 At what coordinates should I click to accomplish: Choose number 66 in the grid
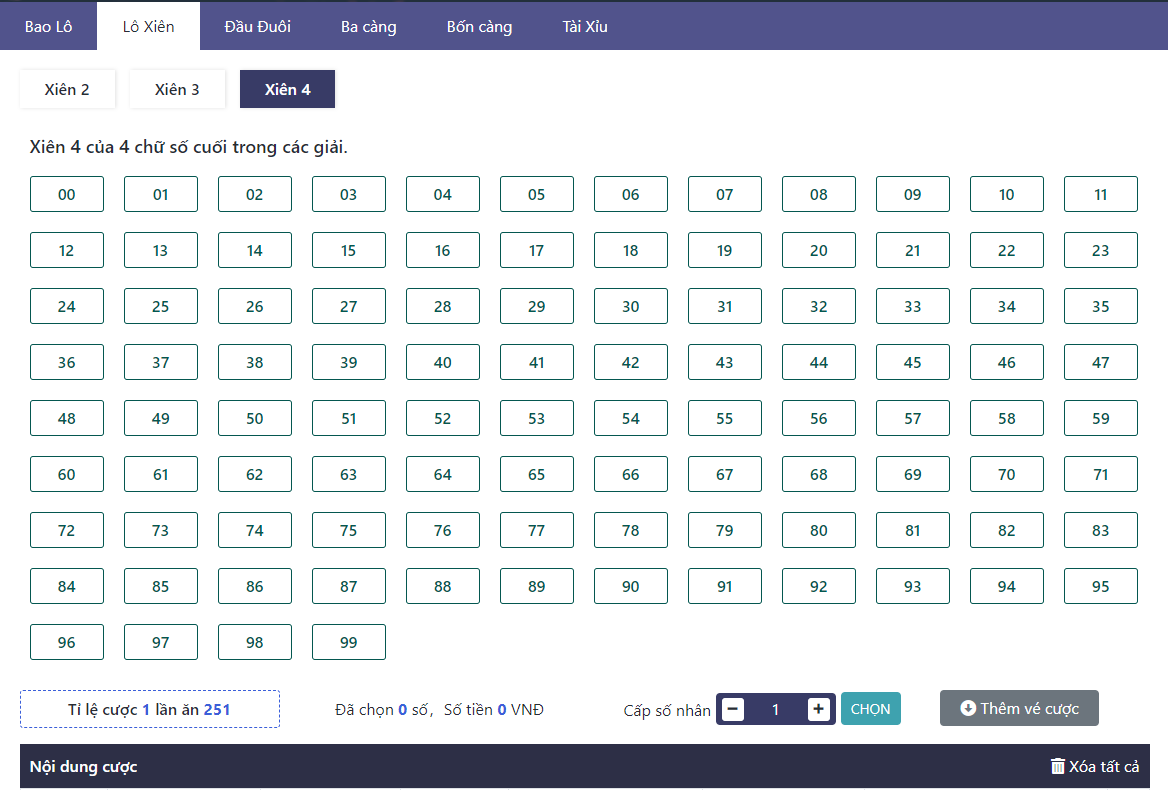point(631,475)
